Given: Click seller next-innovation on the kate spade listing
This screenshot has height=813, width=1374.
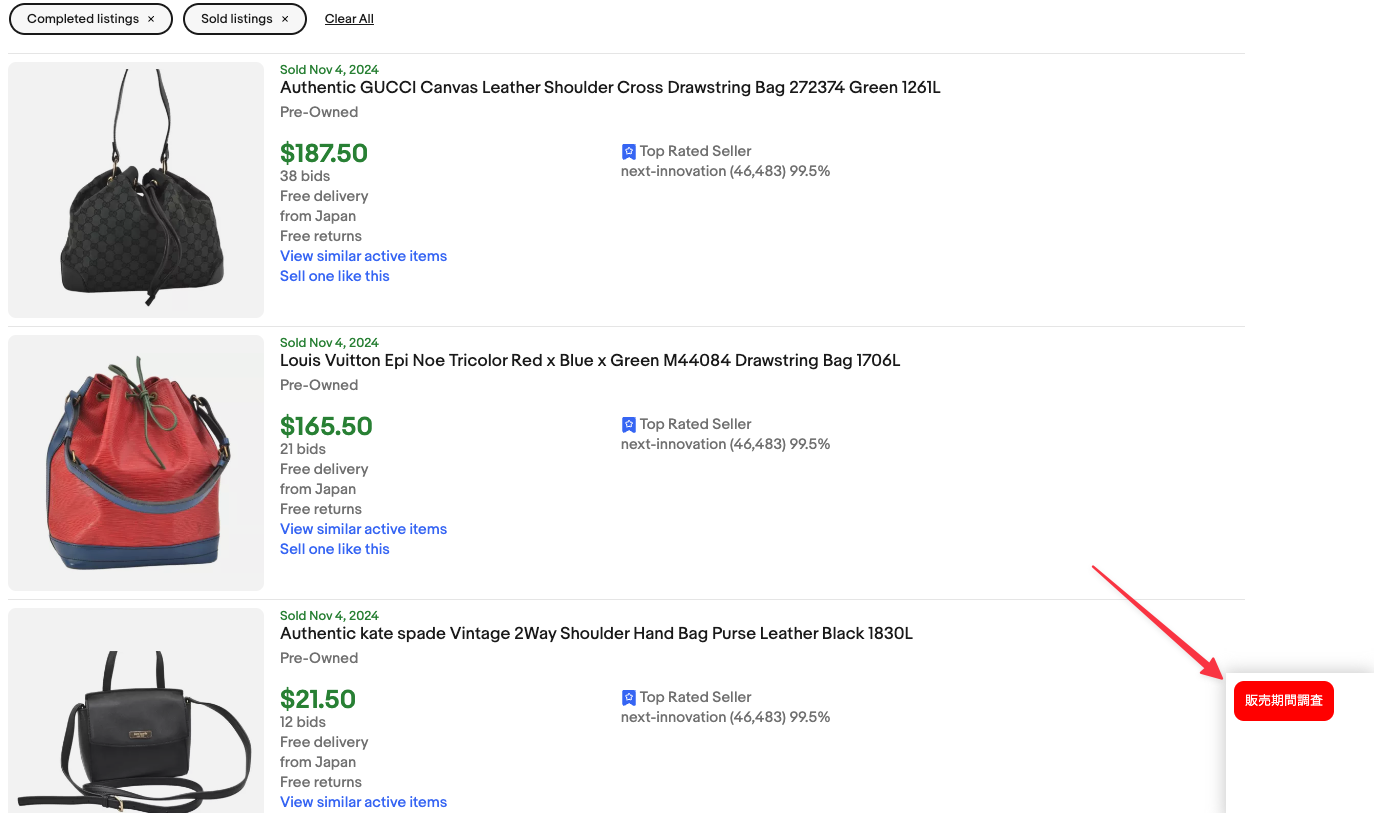Looking at the screenshot, I should point(725,717).
